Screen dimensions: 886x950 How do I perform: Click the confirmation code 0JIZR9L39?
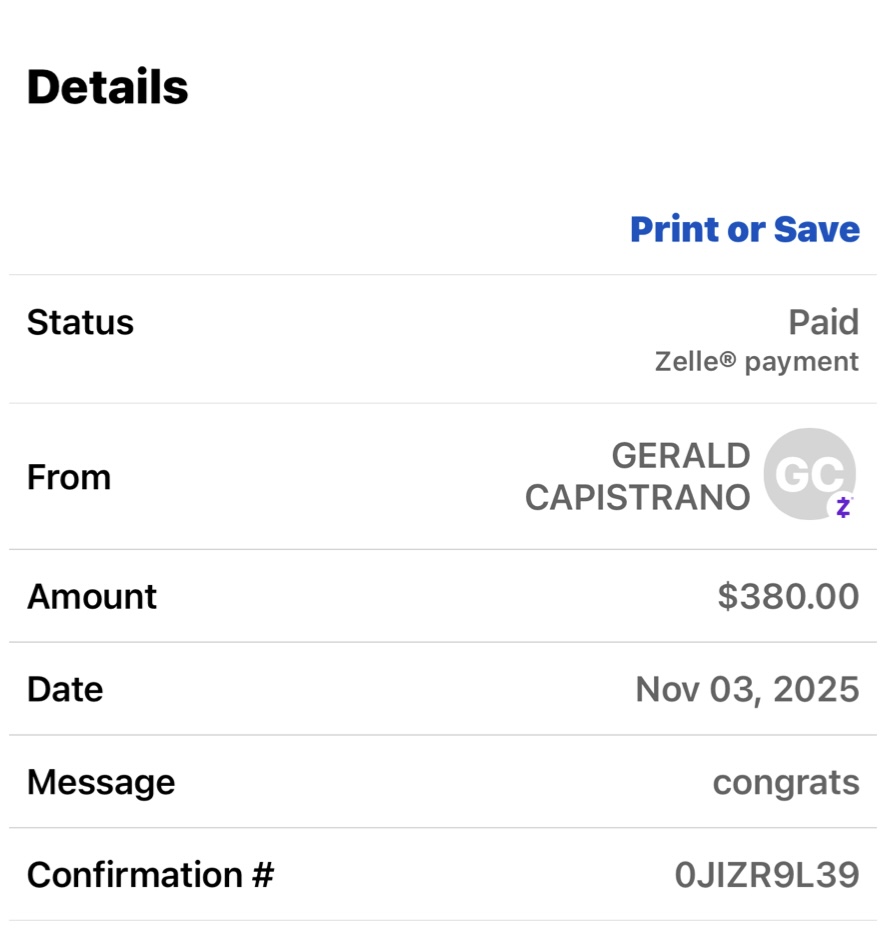[766, 875]
